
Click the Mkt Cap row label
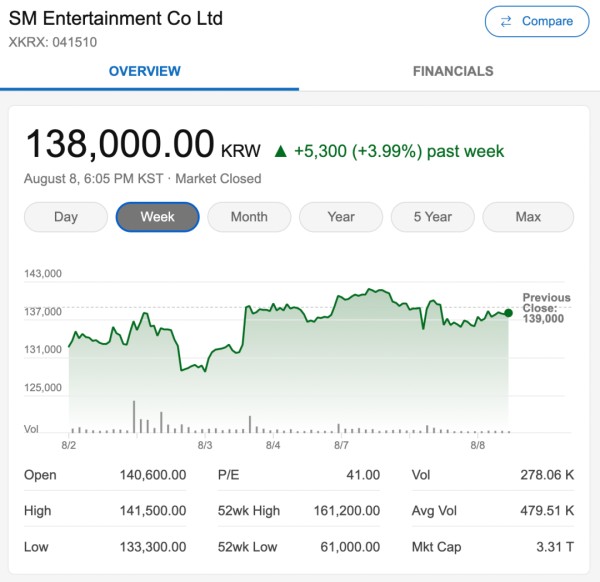436,547
